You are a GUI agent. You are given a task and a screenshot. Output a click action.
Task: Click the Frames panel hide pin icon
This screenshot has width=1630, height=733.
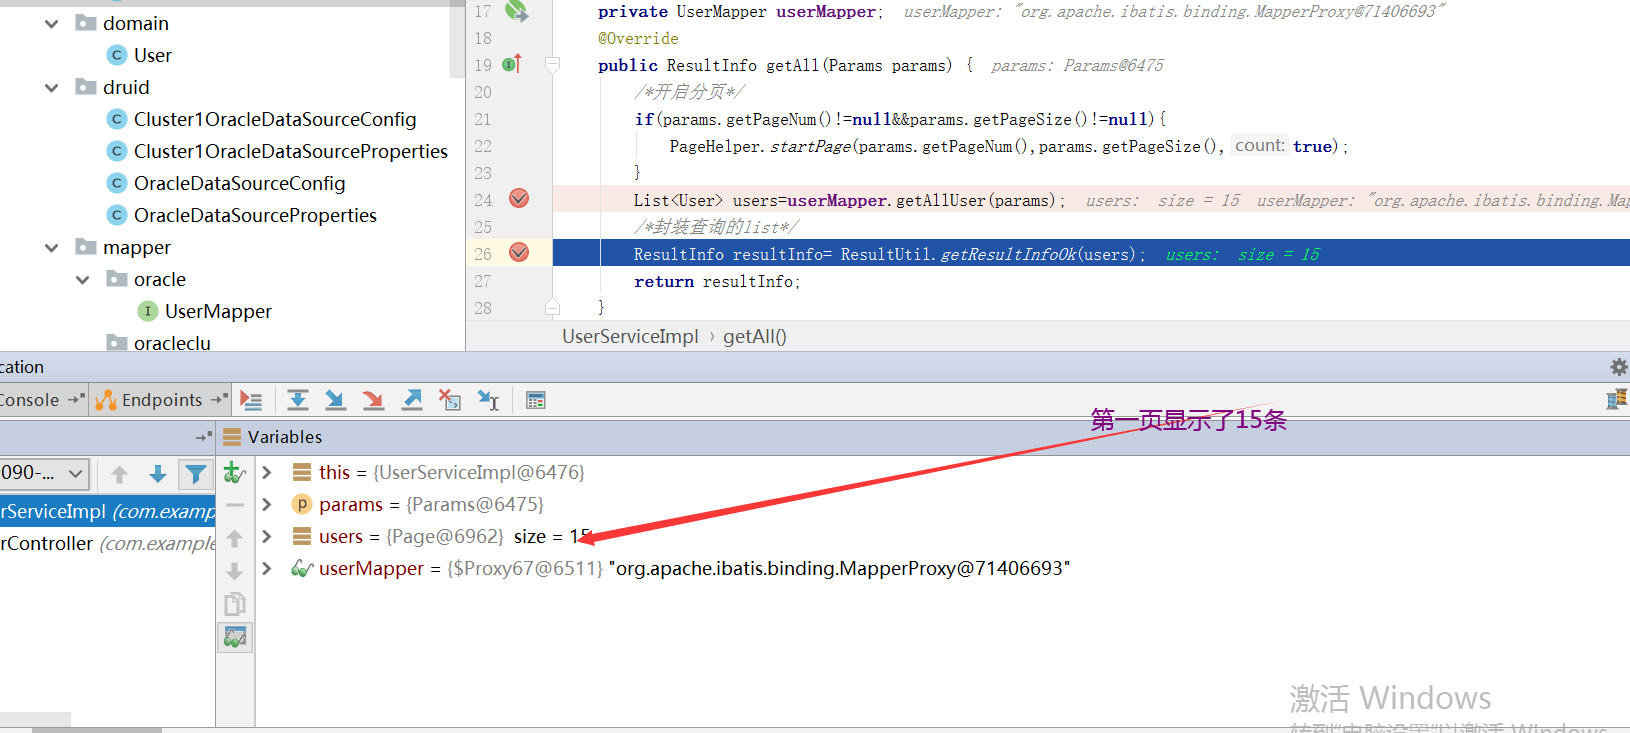pos(204,437)
